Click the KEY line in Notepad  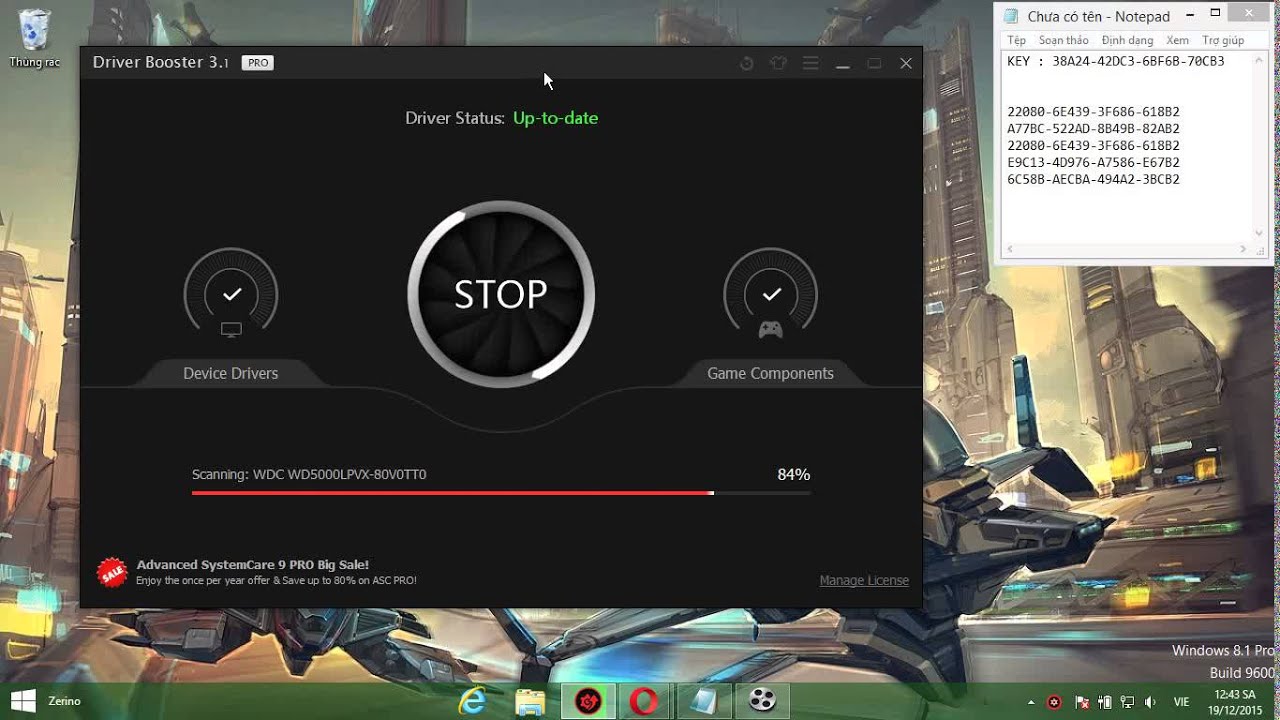pyautogui.click(x=1116, y=61)
